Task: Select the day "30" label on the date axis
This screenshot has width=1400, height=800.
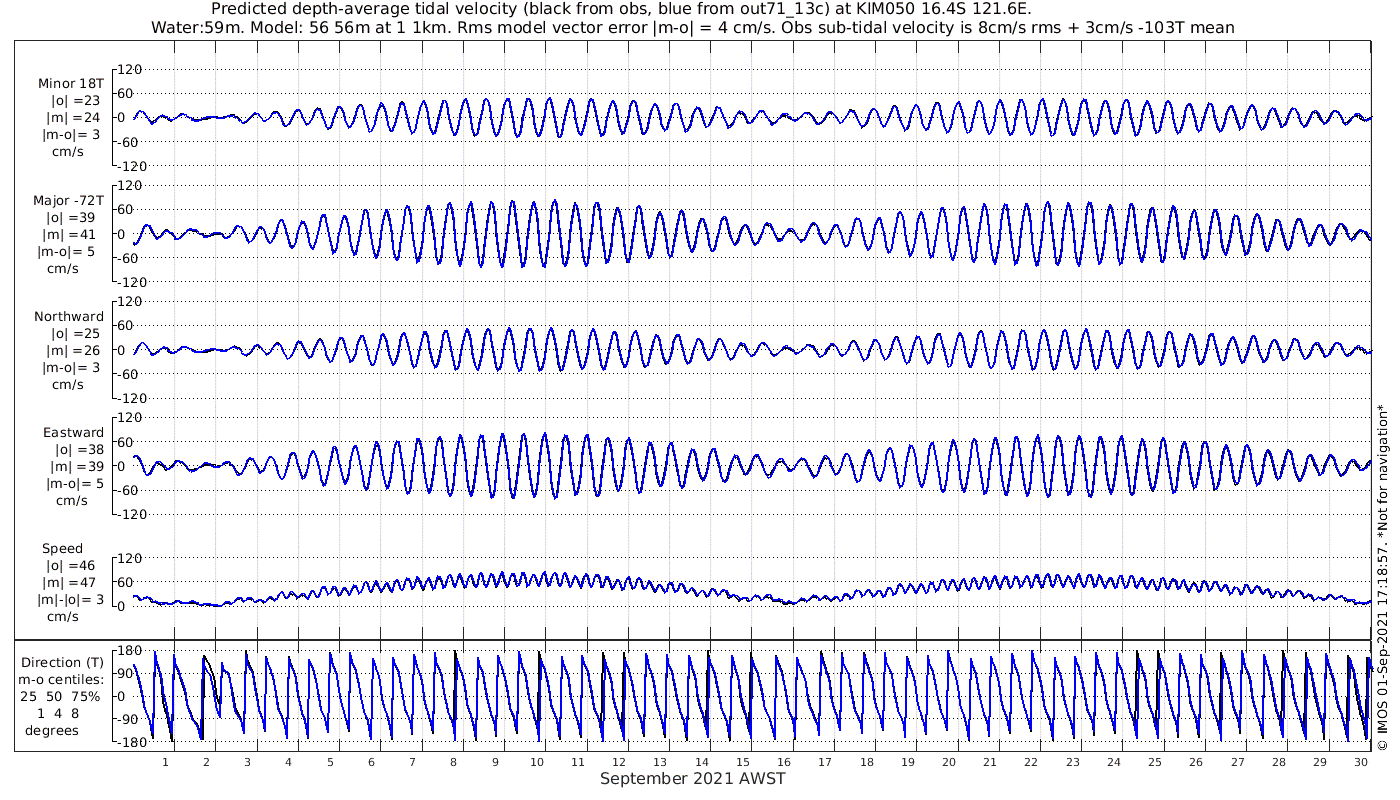Action: click(x=1361, y=762)
